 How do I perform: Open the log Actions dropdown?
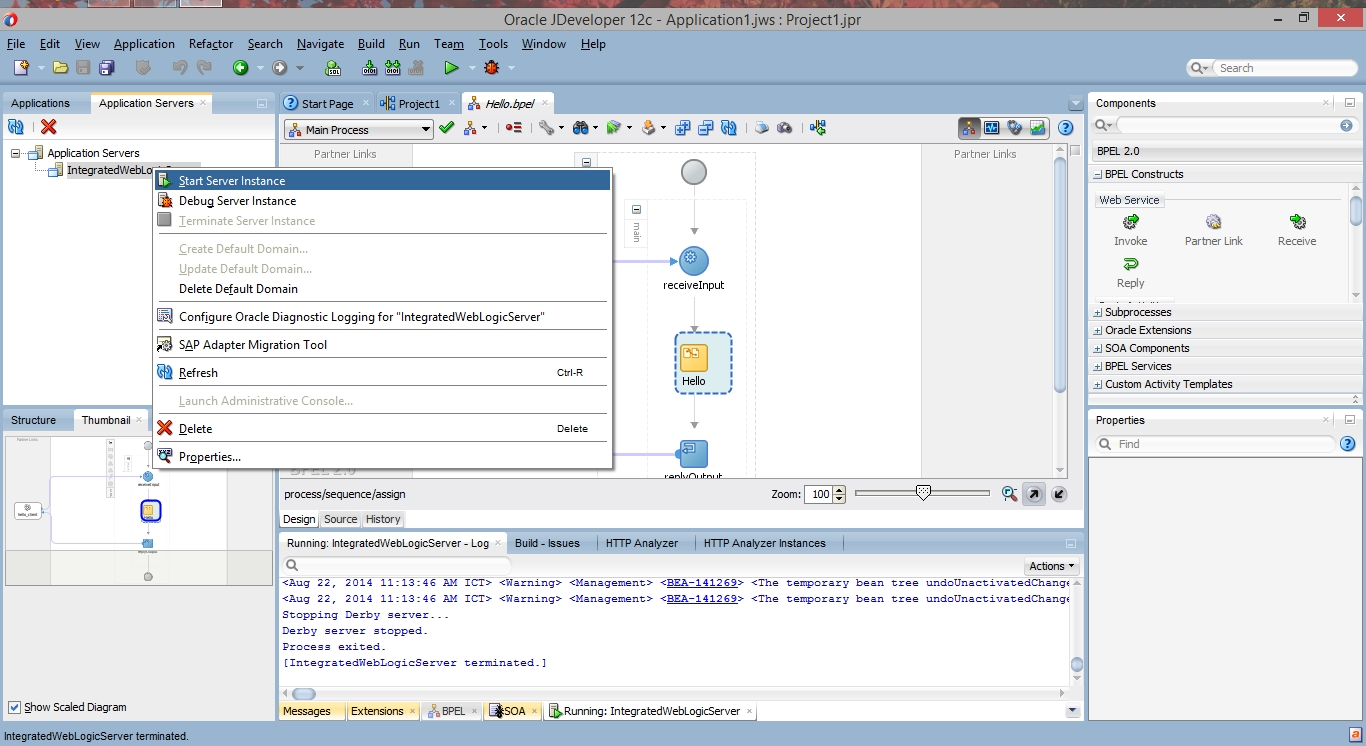click(x=1051, y=566)
